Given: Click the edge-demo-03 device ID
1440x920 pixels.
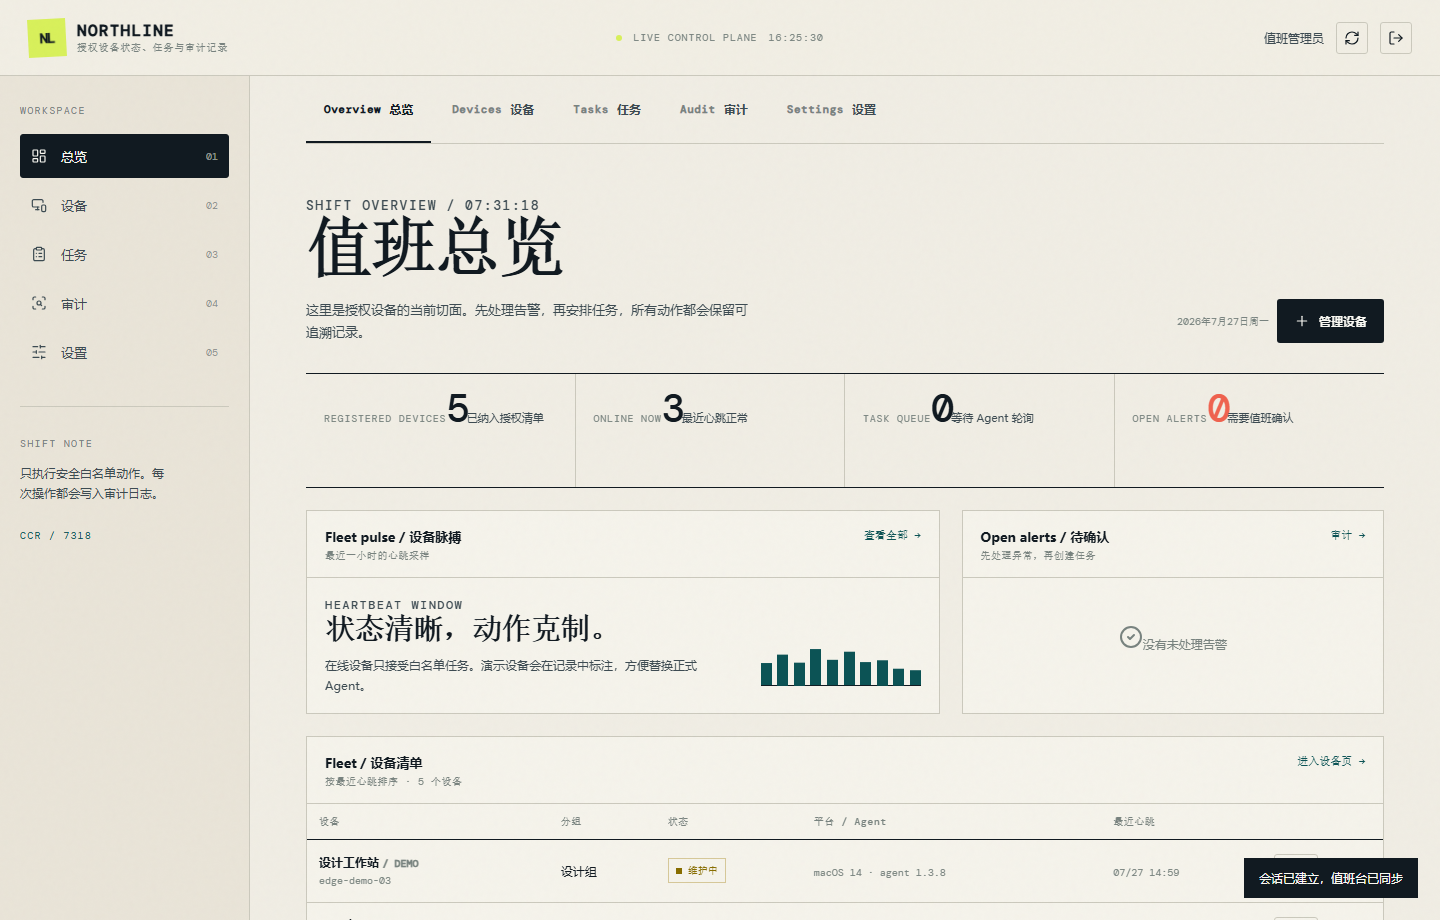Looking at the screenshot, I should point(355,881).
